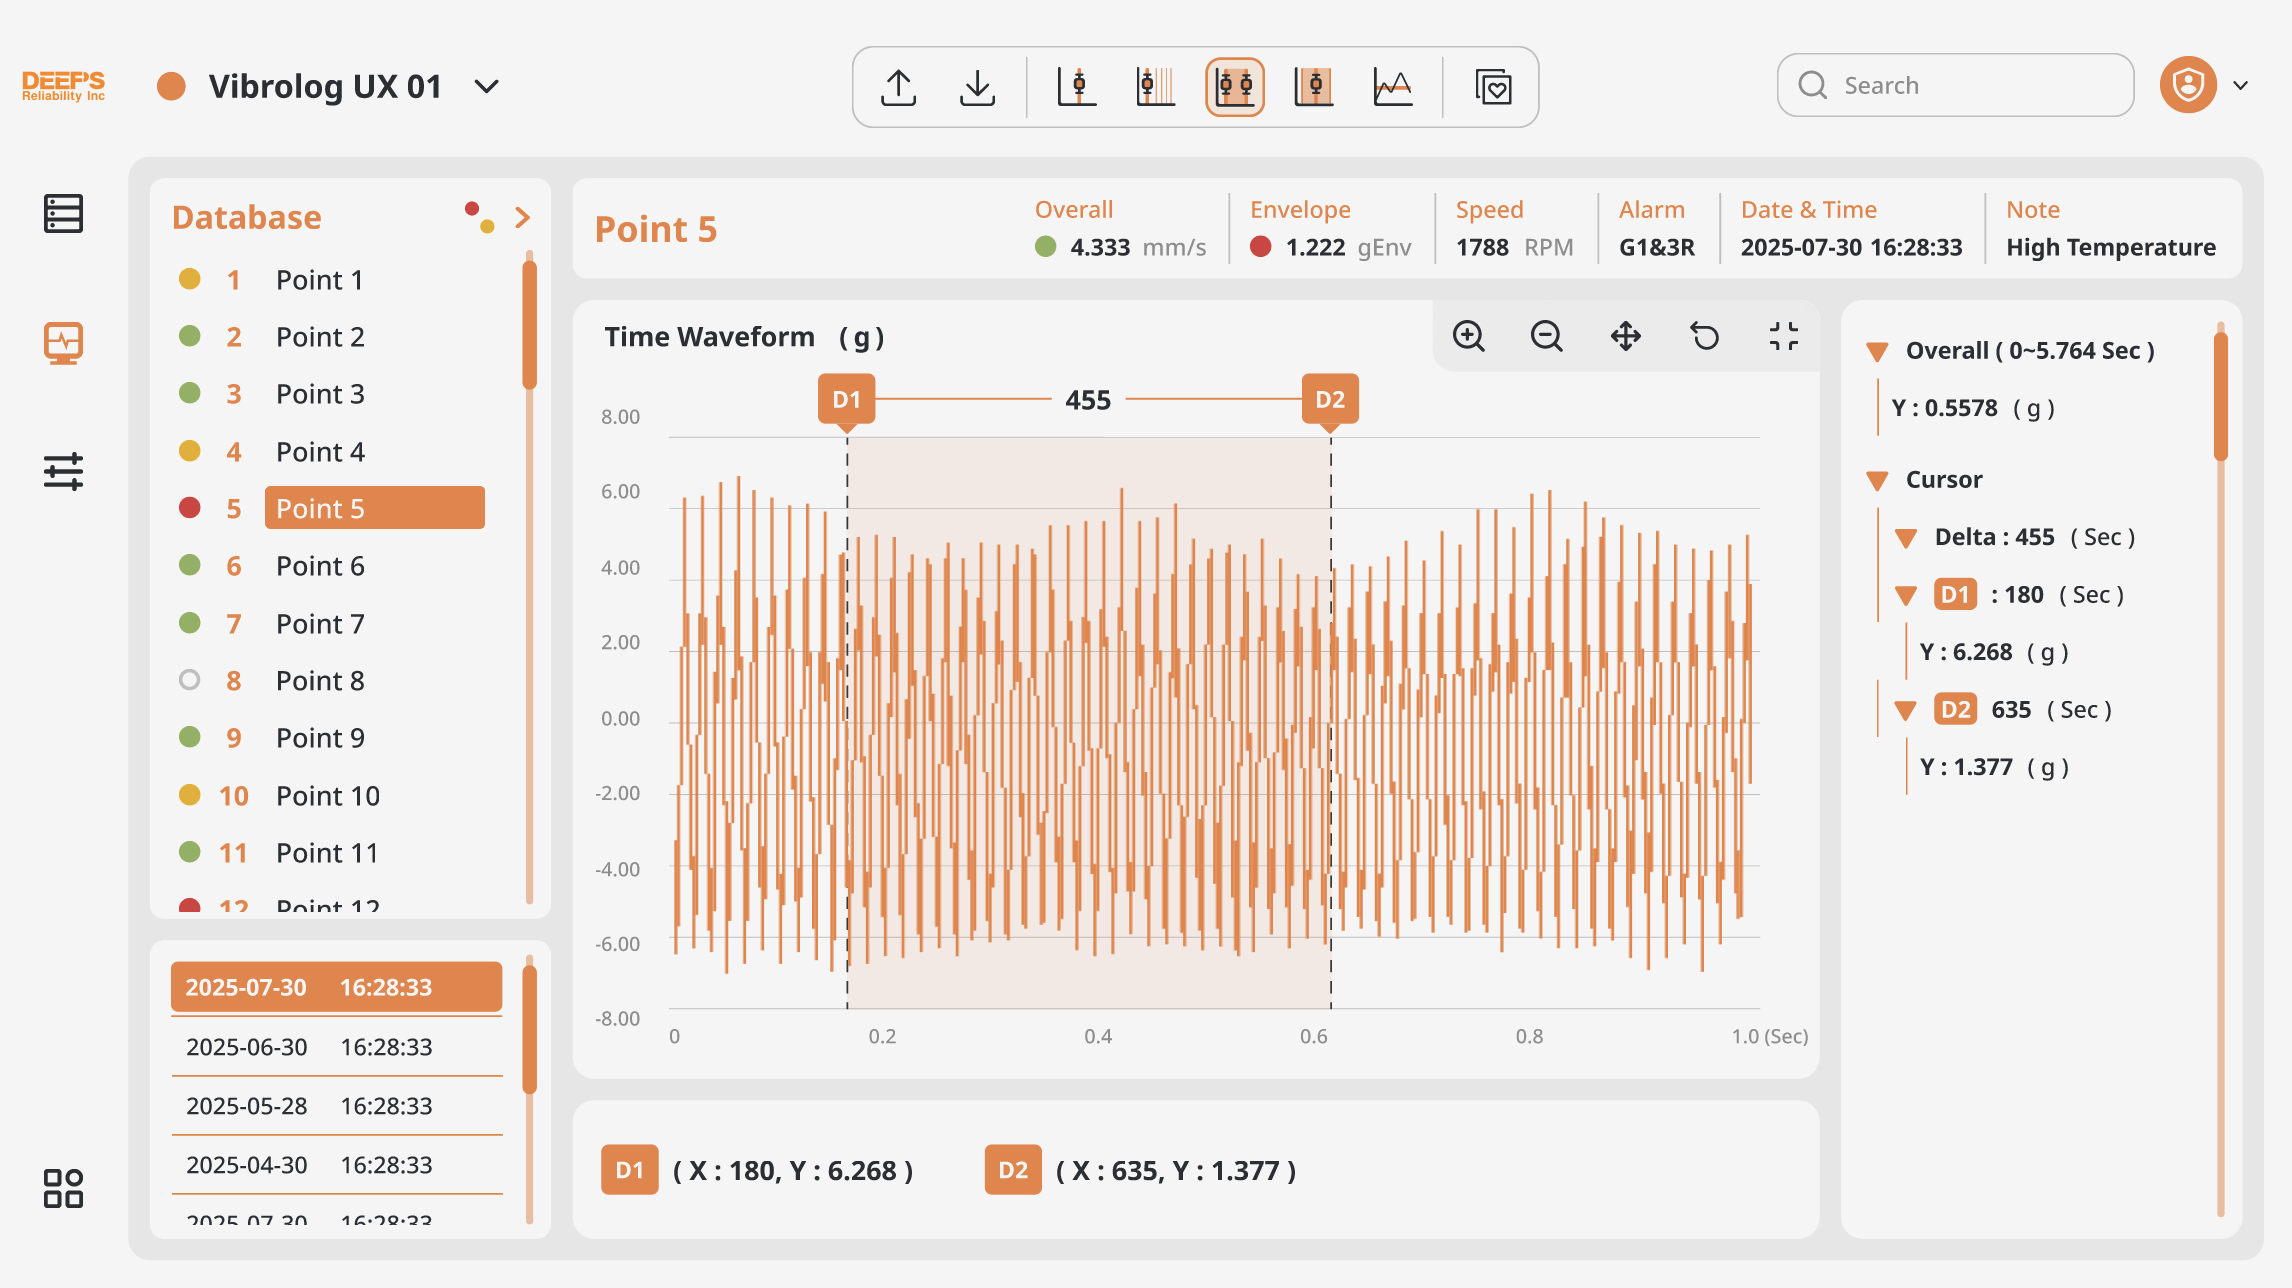Select the 2025-06-30 16:28:33 record
Image resolution: width=2292 pixels, height=1288 pixels.
click(336, 1047)
